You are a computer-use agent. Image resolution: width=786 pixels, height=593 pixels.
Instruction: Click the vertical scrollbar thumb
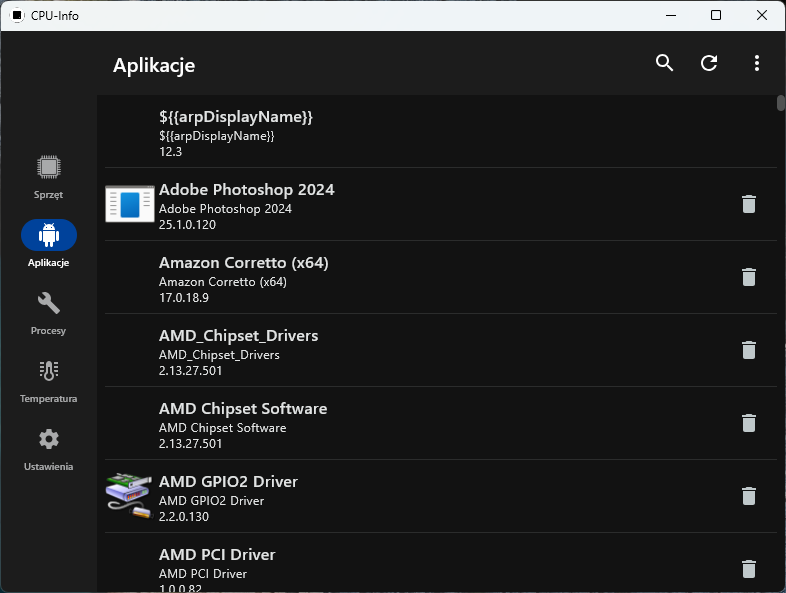[x=780, y=103]
